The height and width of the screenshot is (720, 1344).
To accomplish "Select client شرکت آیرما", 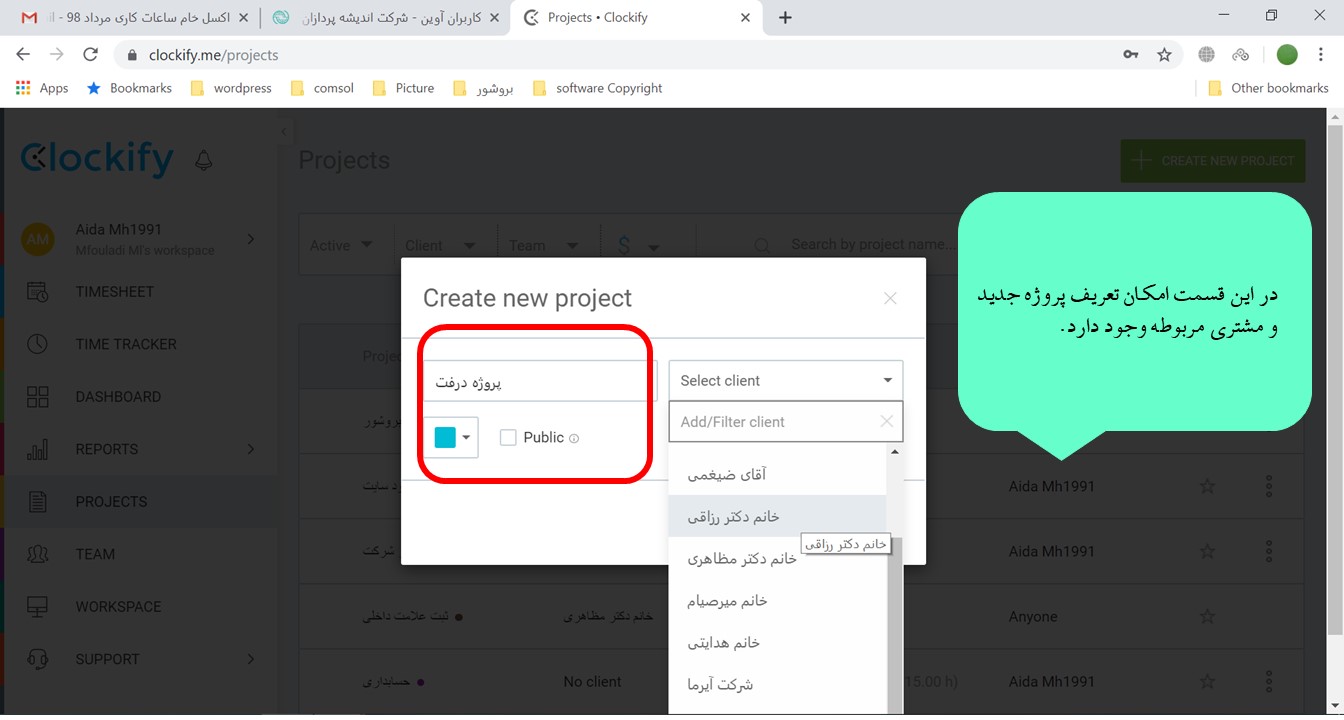I will click(777, 685).
